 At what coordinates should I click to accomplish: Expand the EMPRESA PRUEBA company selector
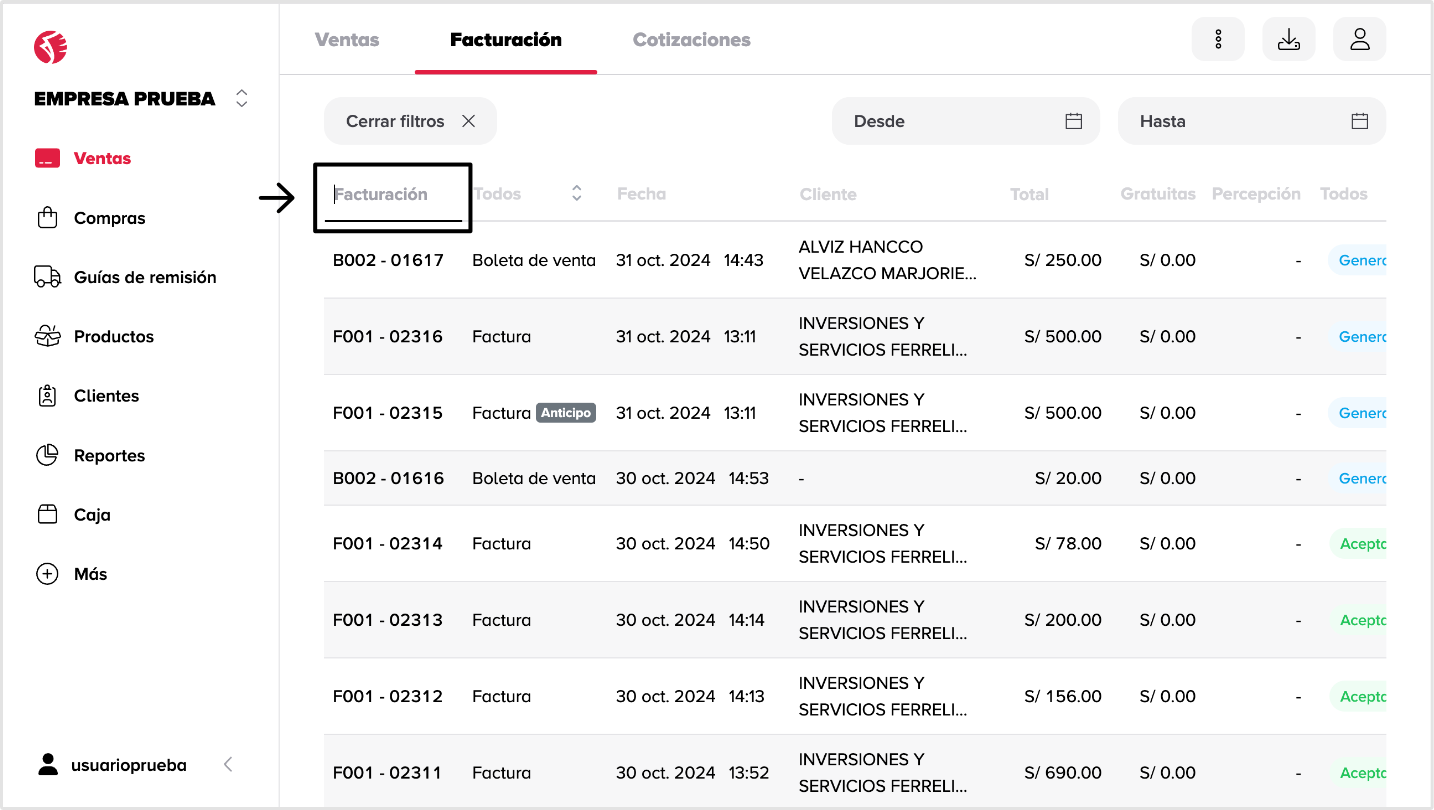(x=241, y=99)
